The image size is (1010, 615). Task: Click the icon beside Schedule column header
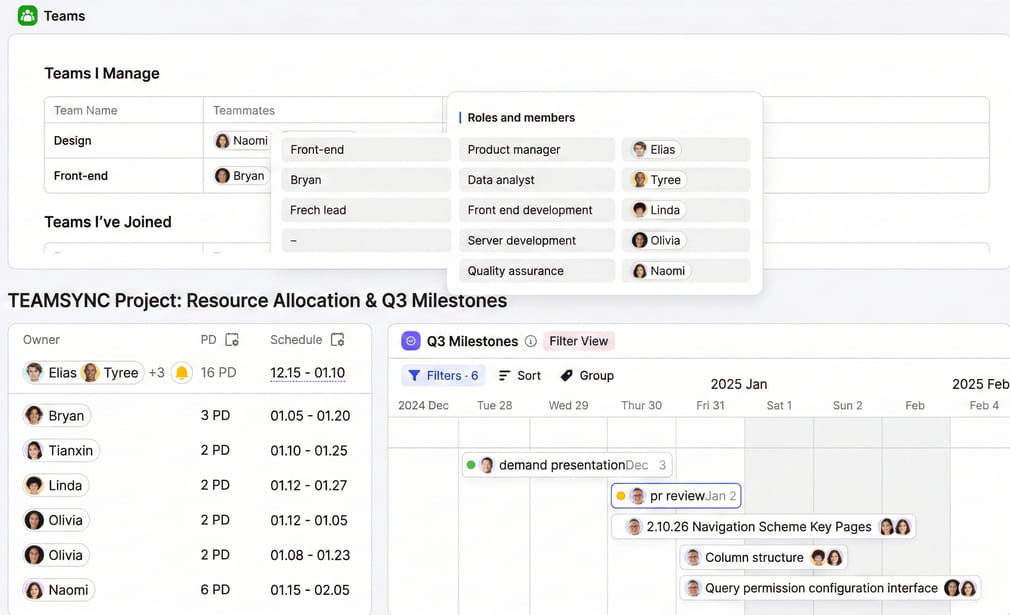click(337, 340)
